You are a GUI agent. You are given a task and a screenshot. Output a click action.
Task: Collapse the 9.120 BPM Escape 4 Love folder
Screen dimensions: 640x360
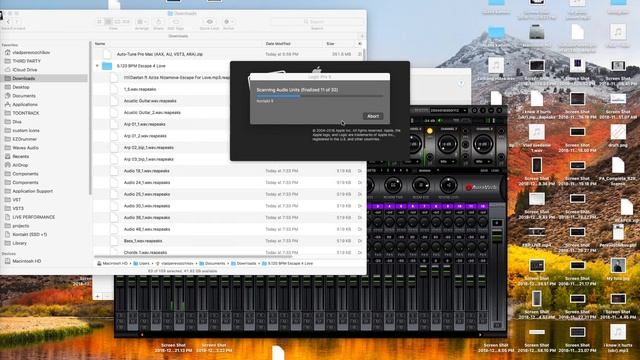[x=97, y=66]
